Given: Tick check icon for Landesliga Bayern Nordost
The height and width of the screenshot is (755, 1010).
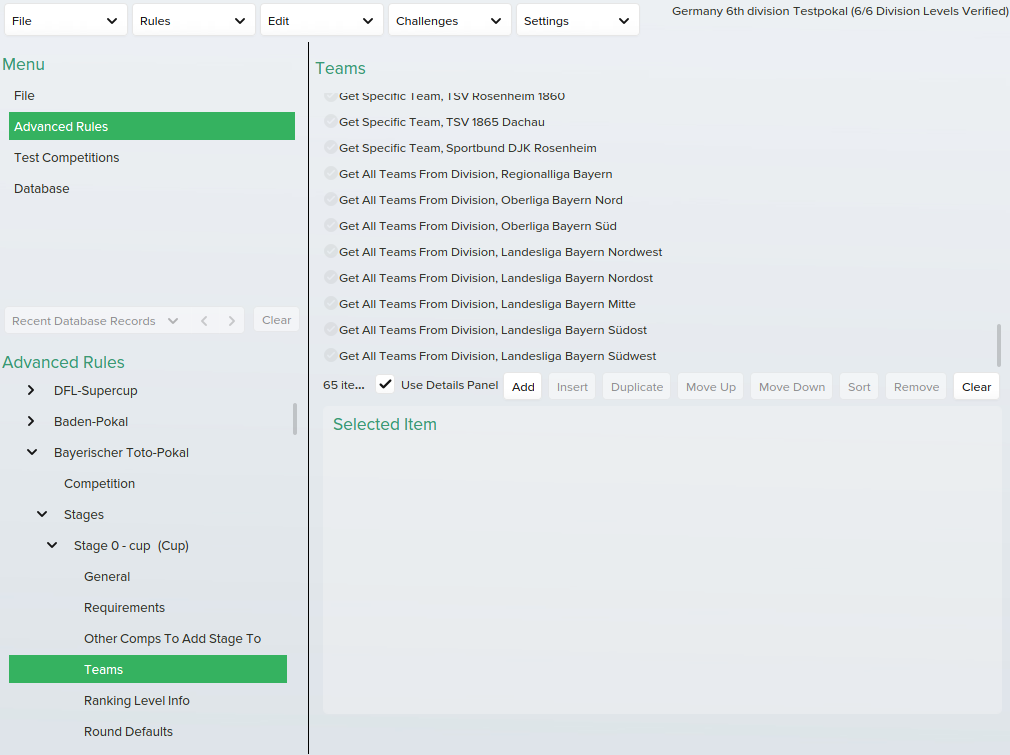Looking at the screenshot, I should pyautogui.click(x=330, y=277).
